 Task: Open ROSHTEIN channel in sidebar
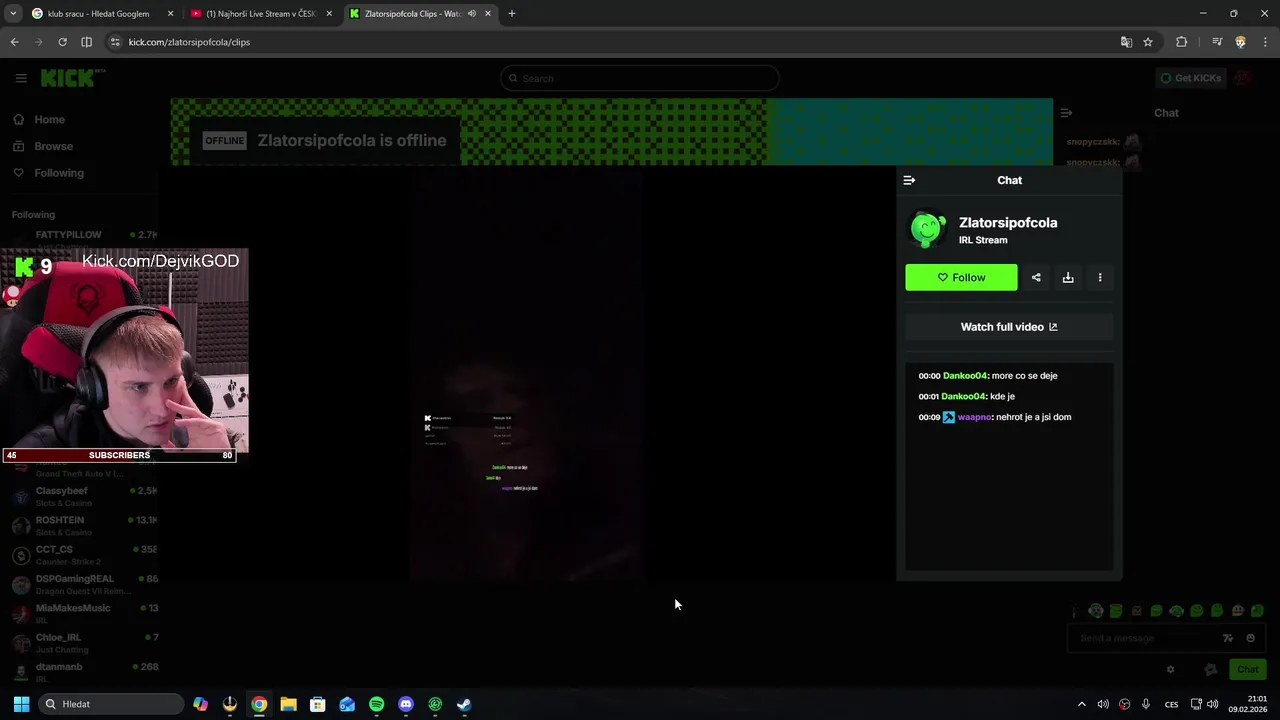84,525
